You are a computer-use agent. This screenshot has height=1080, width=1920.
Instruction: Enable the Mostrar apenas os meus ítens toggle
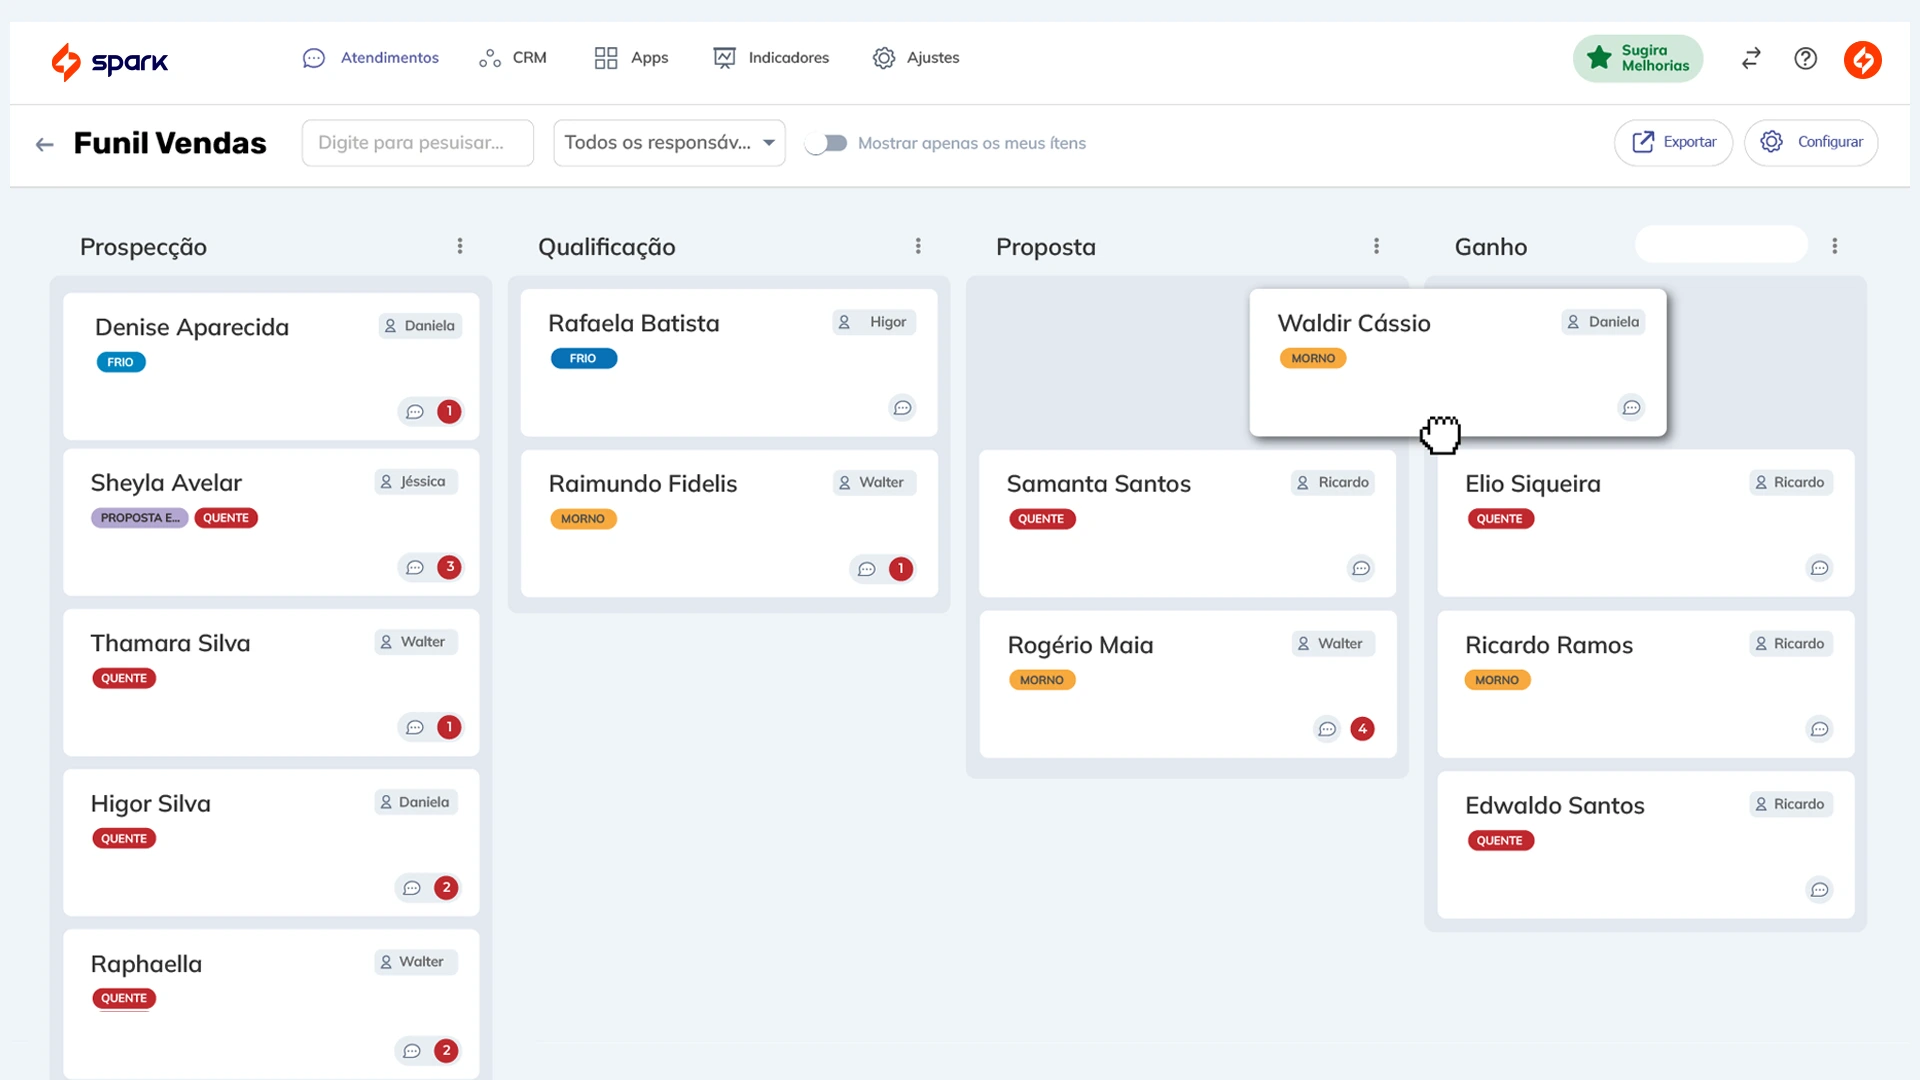826,142
